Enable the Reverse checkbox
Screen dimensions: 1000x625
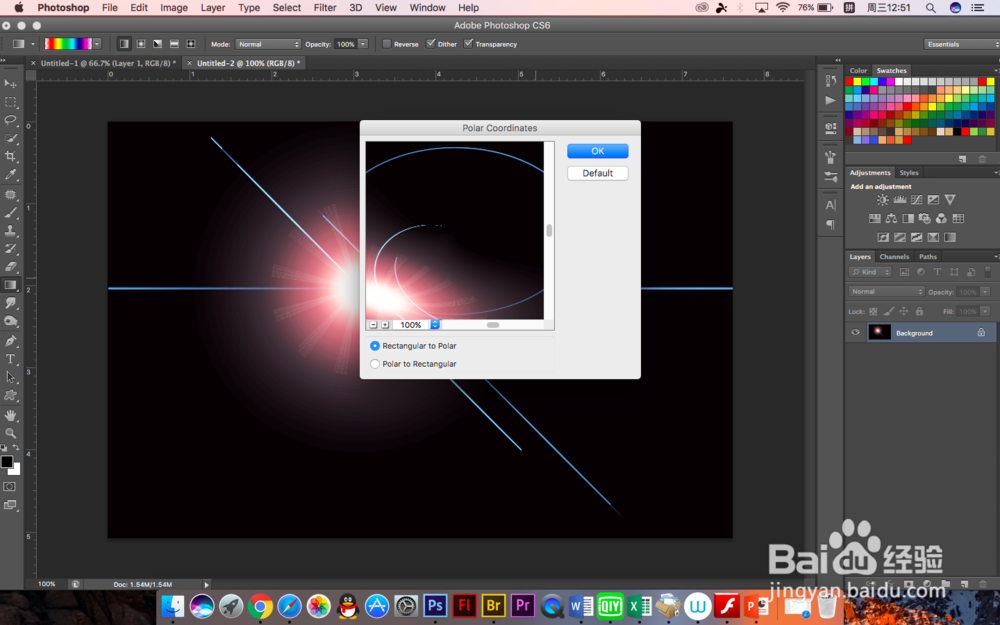(386, 44)
